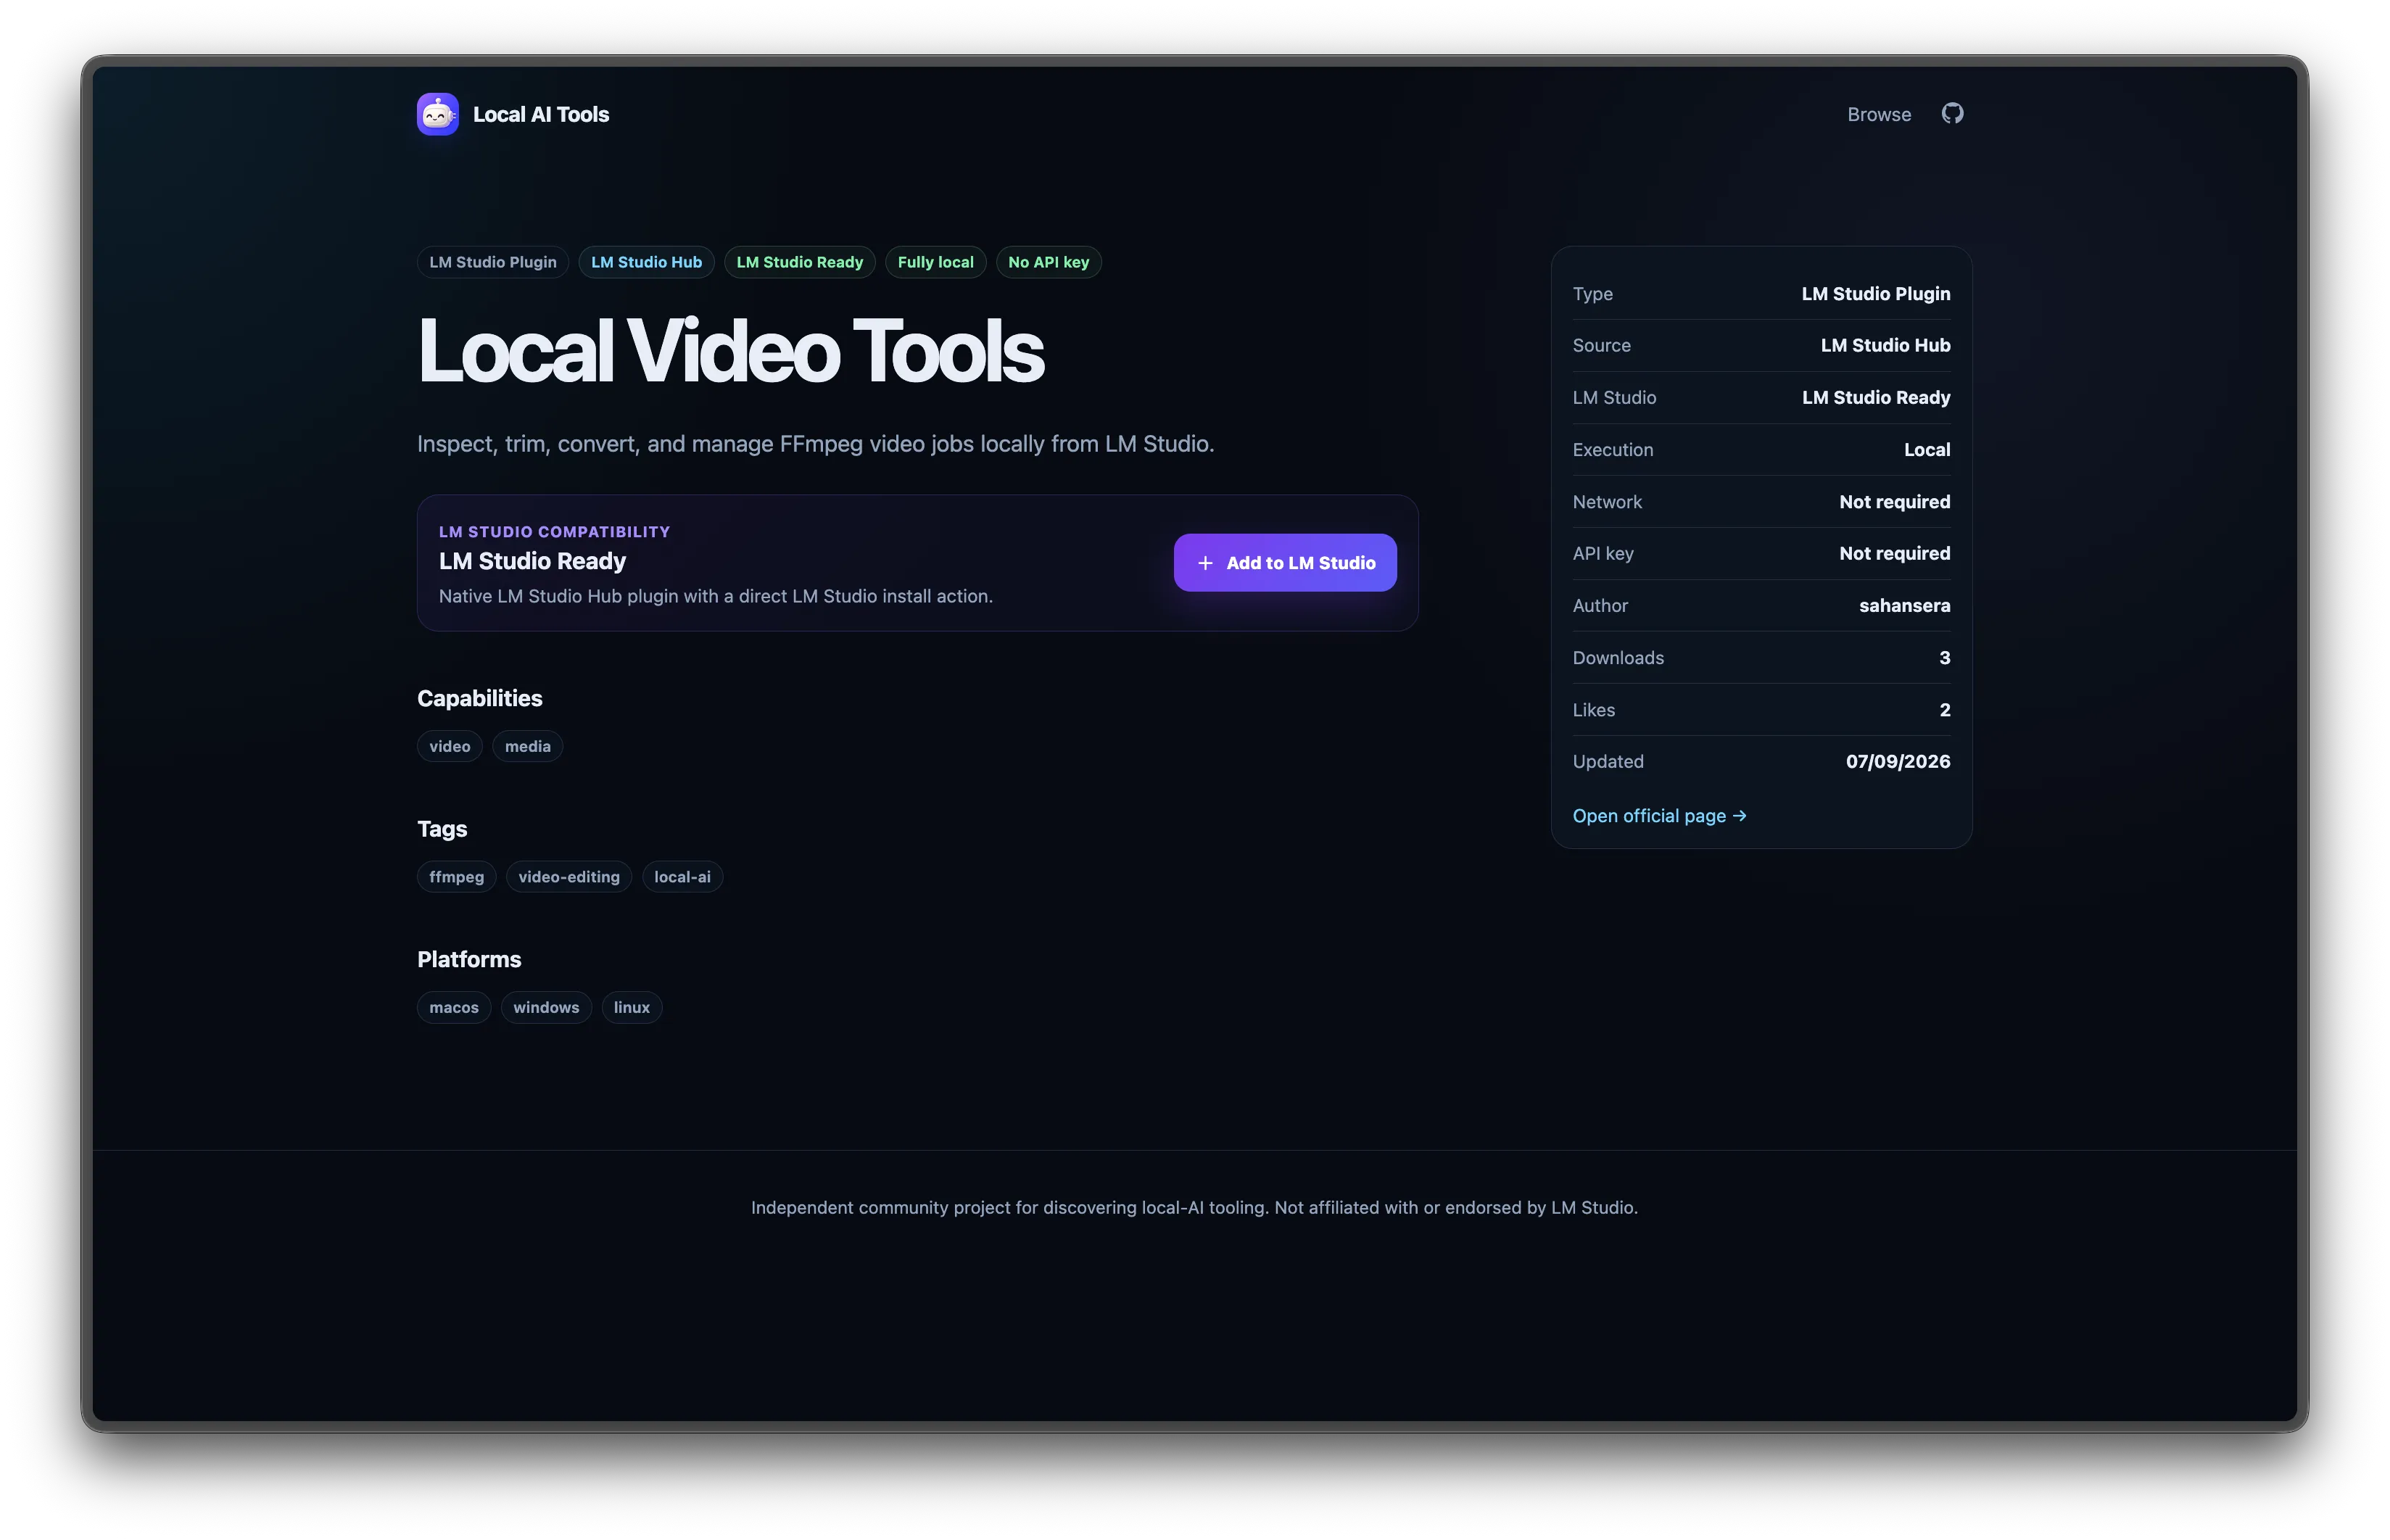Select the windows platform chip
The image size is (2390, 1540).
[546, 1007]
